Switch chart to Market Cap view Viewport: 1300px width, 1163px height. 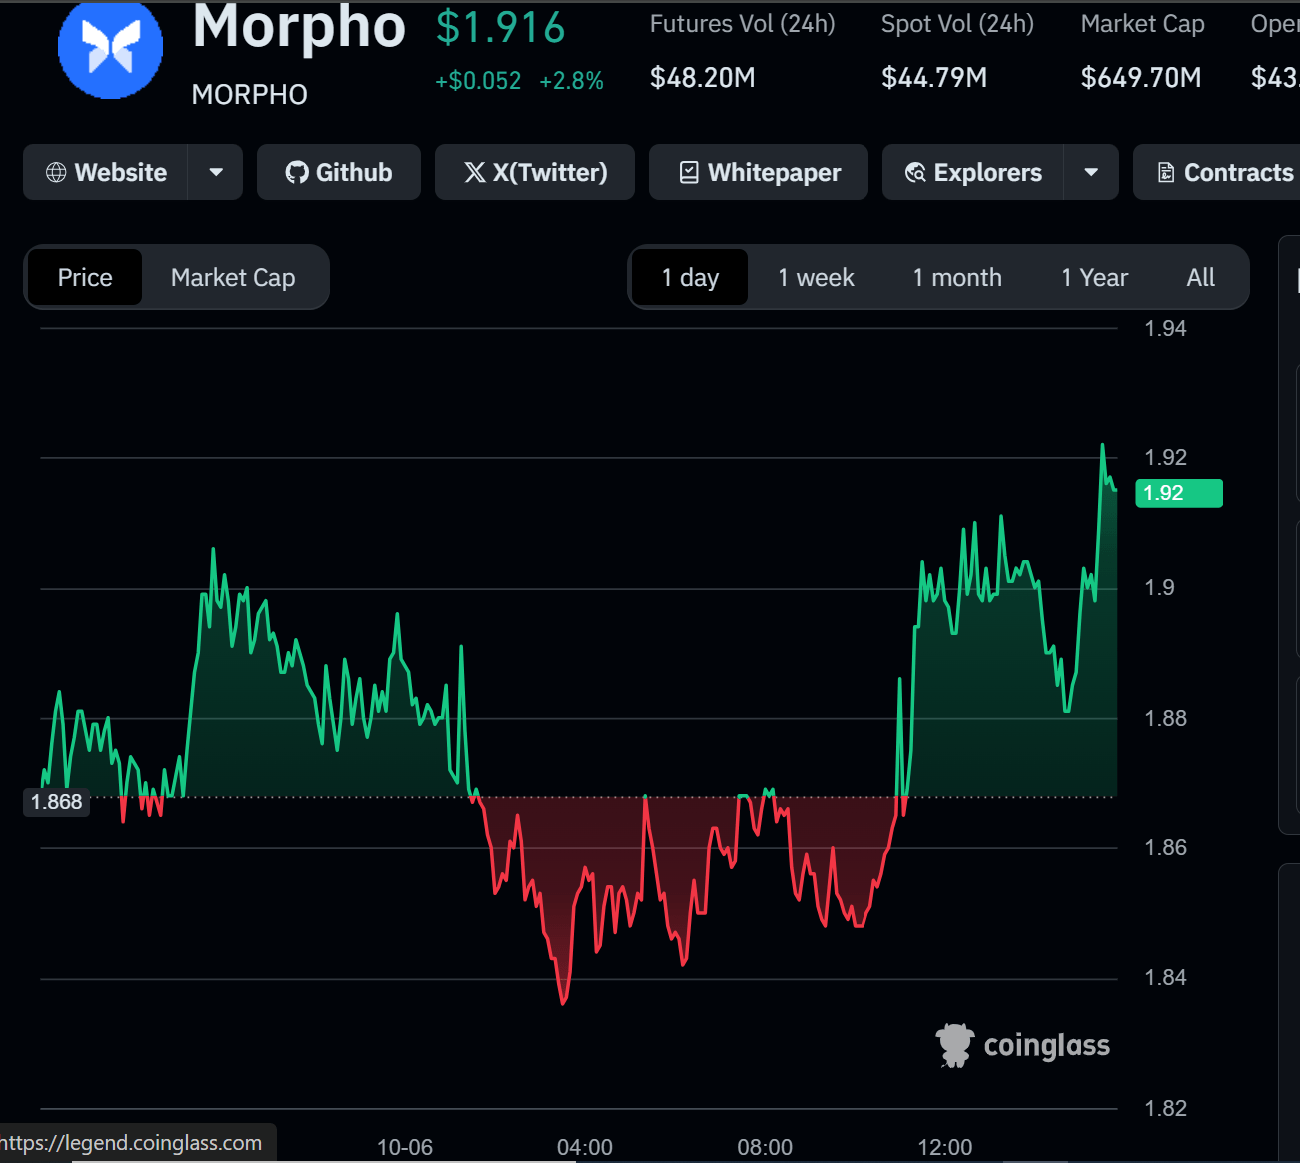[x=233, y=277]
